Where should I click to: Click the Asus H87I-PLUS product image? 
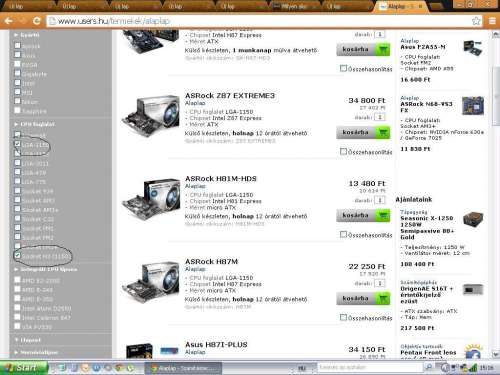(153, 351)
